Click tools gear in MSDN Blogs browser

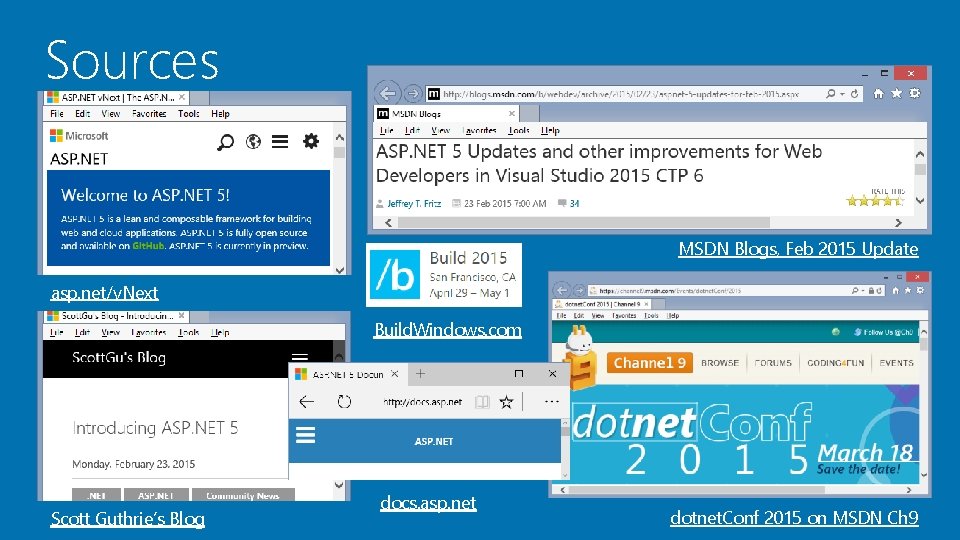pyautogui.click(x=915, y=93)
